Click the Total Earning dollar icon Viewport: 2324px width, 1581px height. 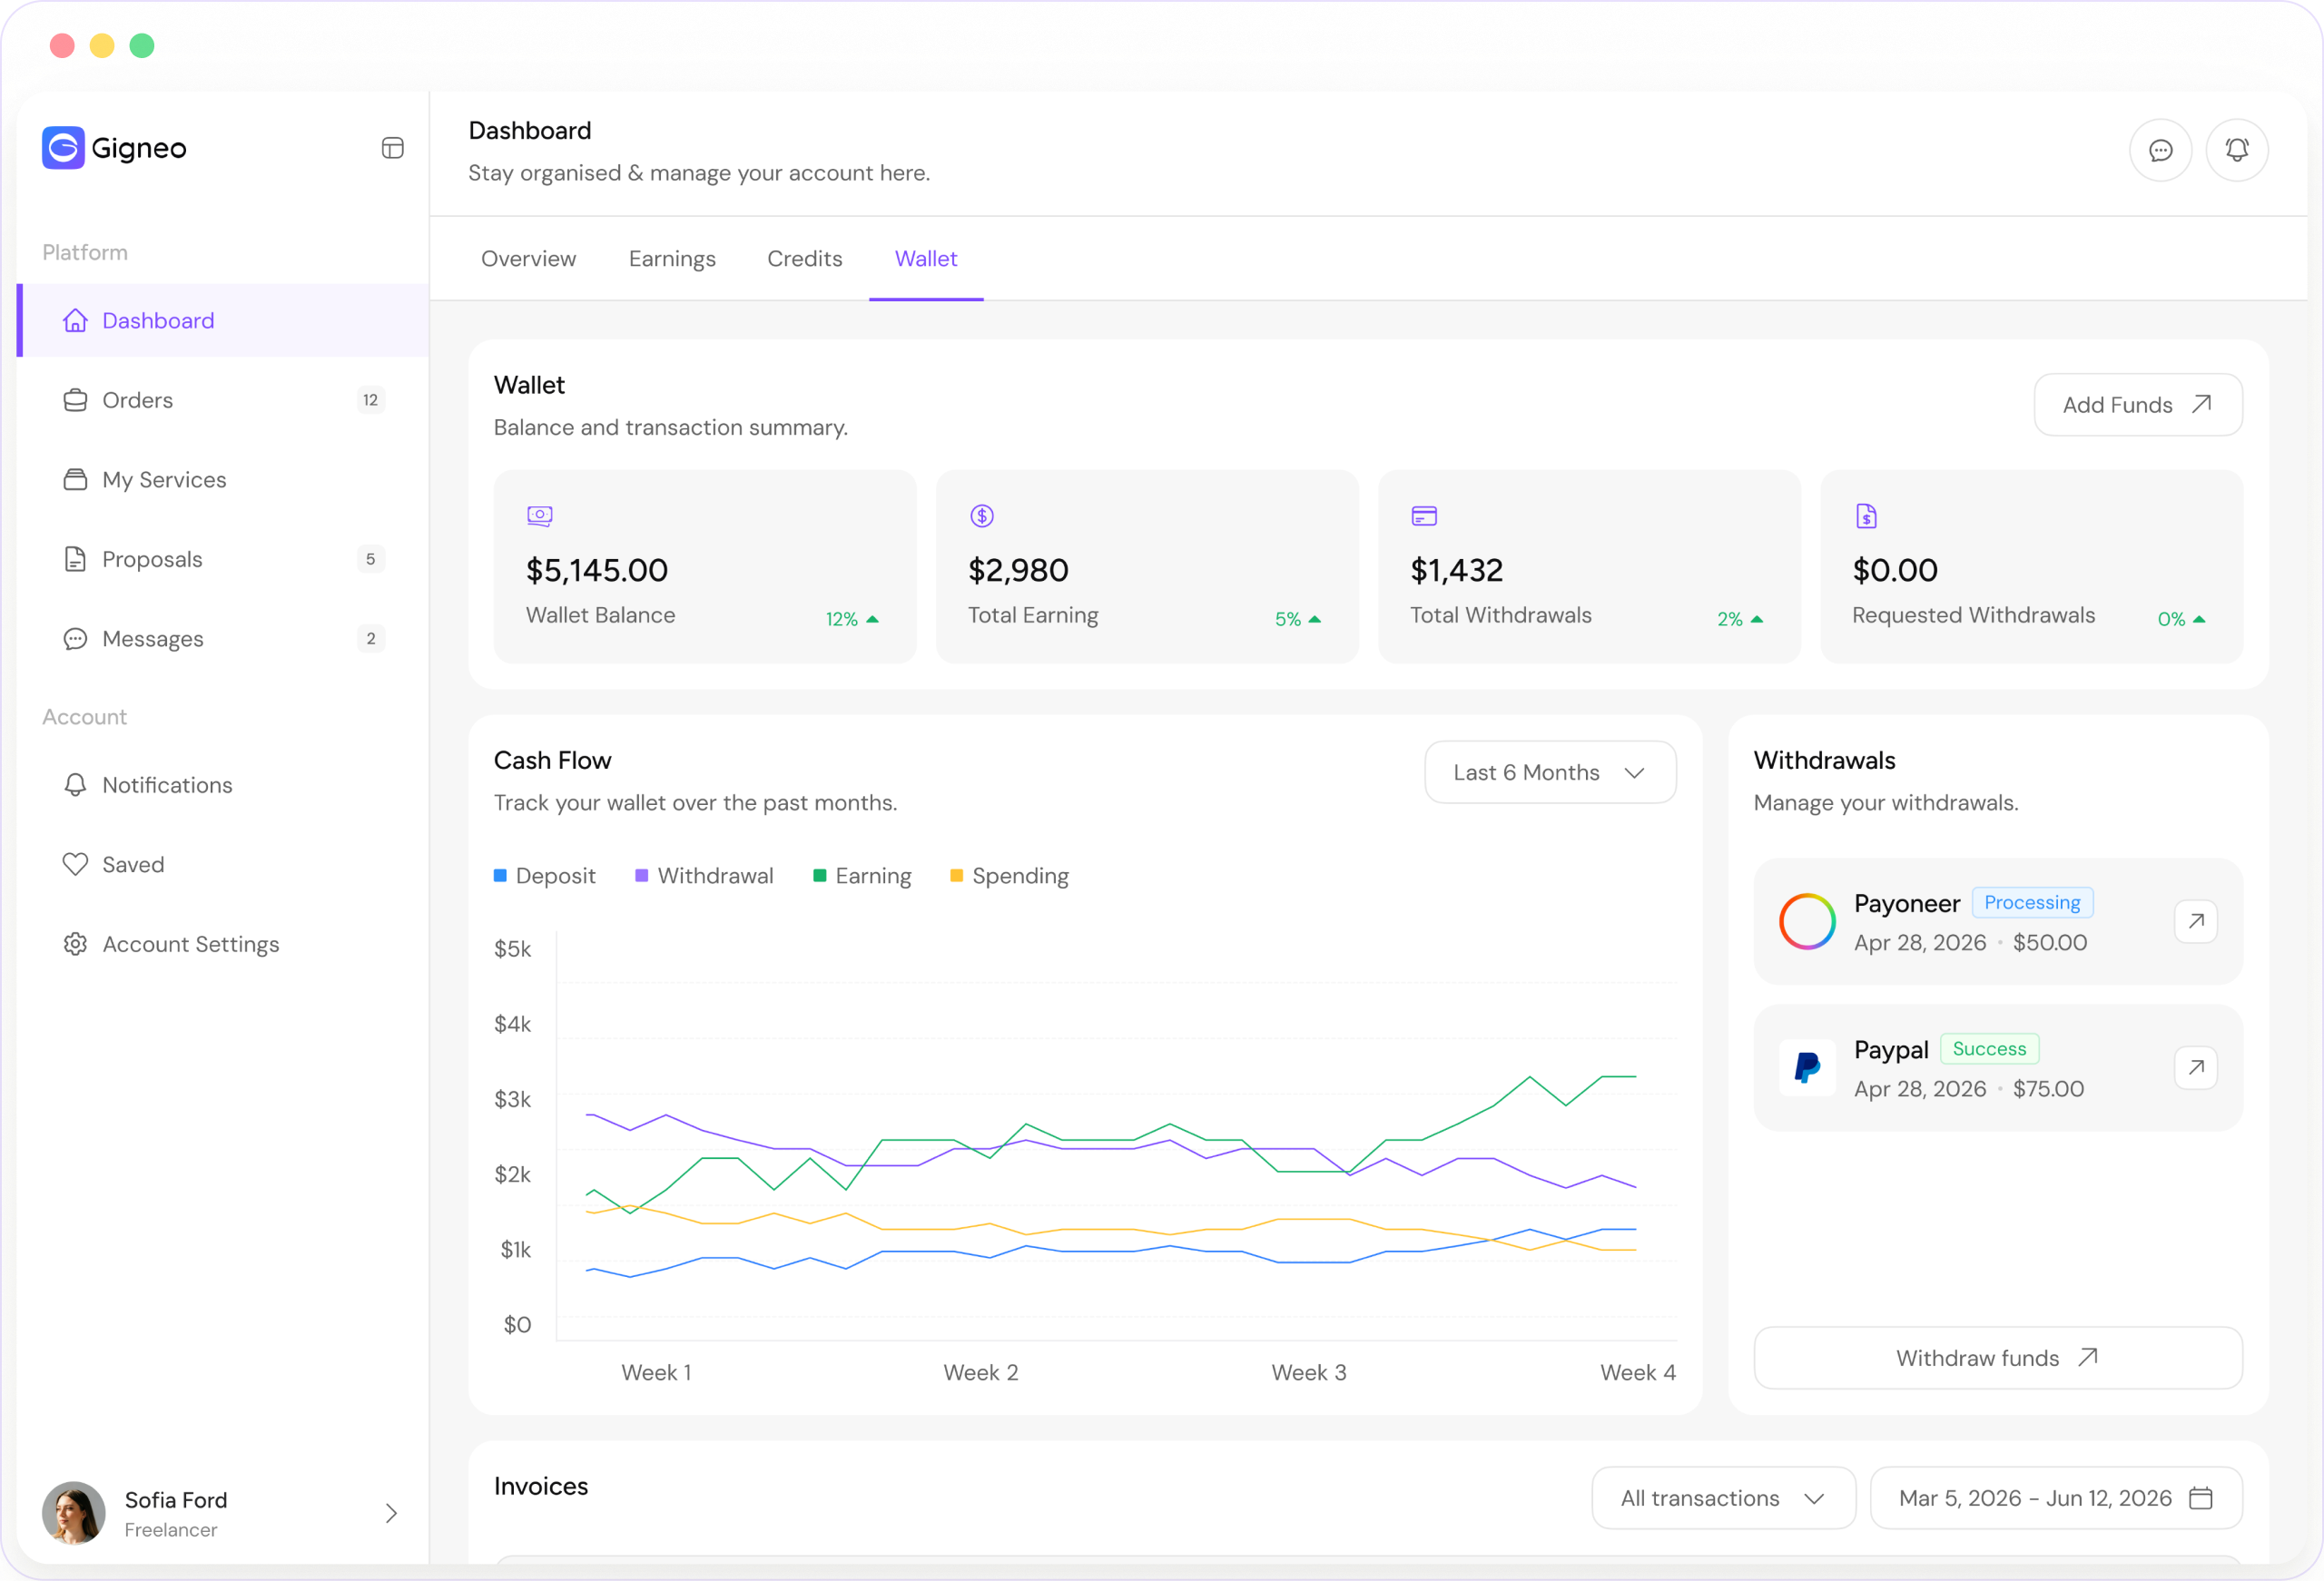[982, 516]
